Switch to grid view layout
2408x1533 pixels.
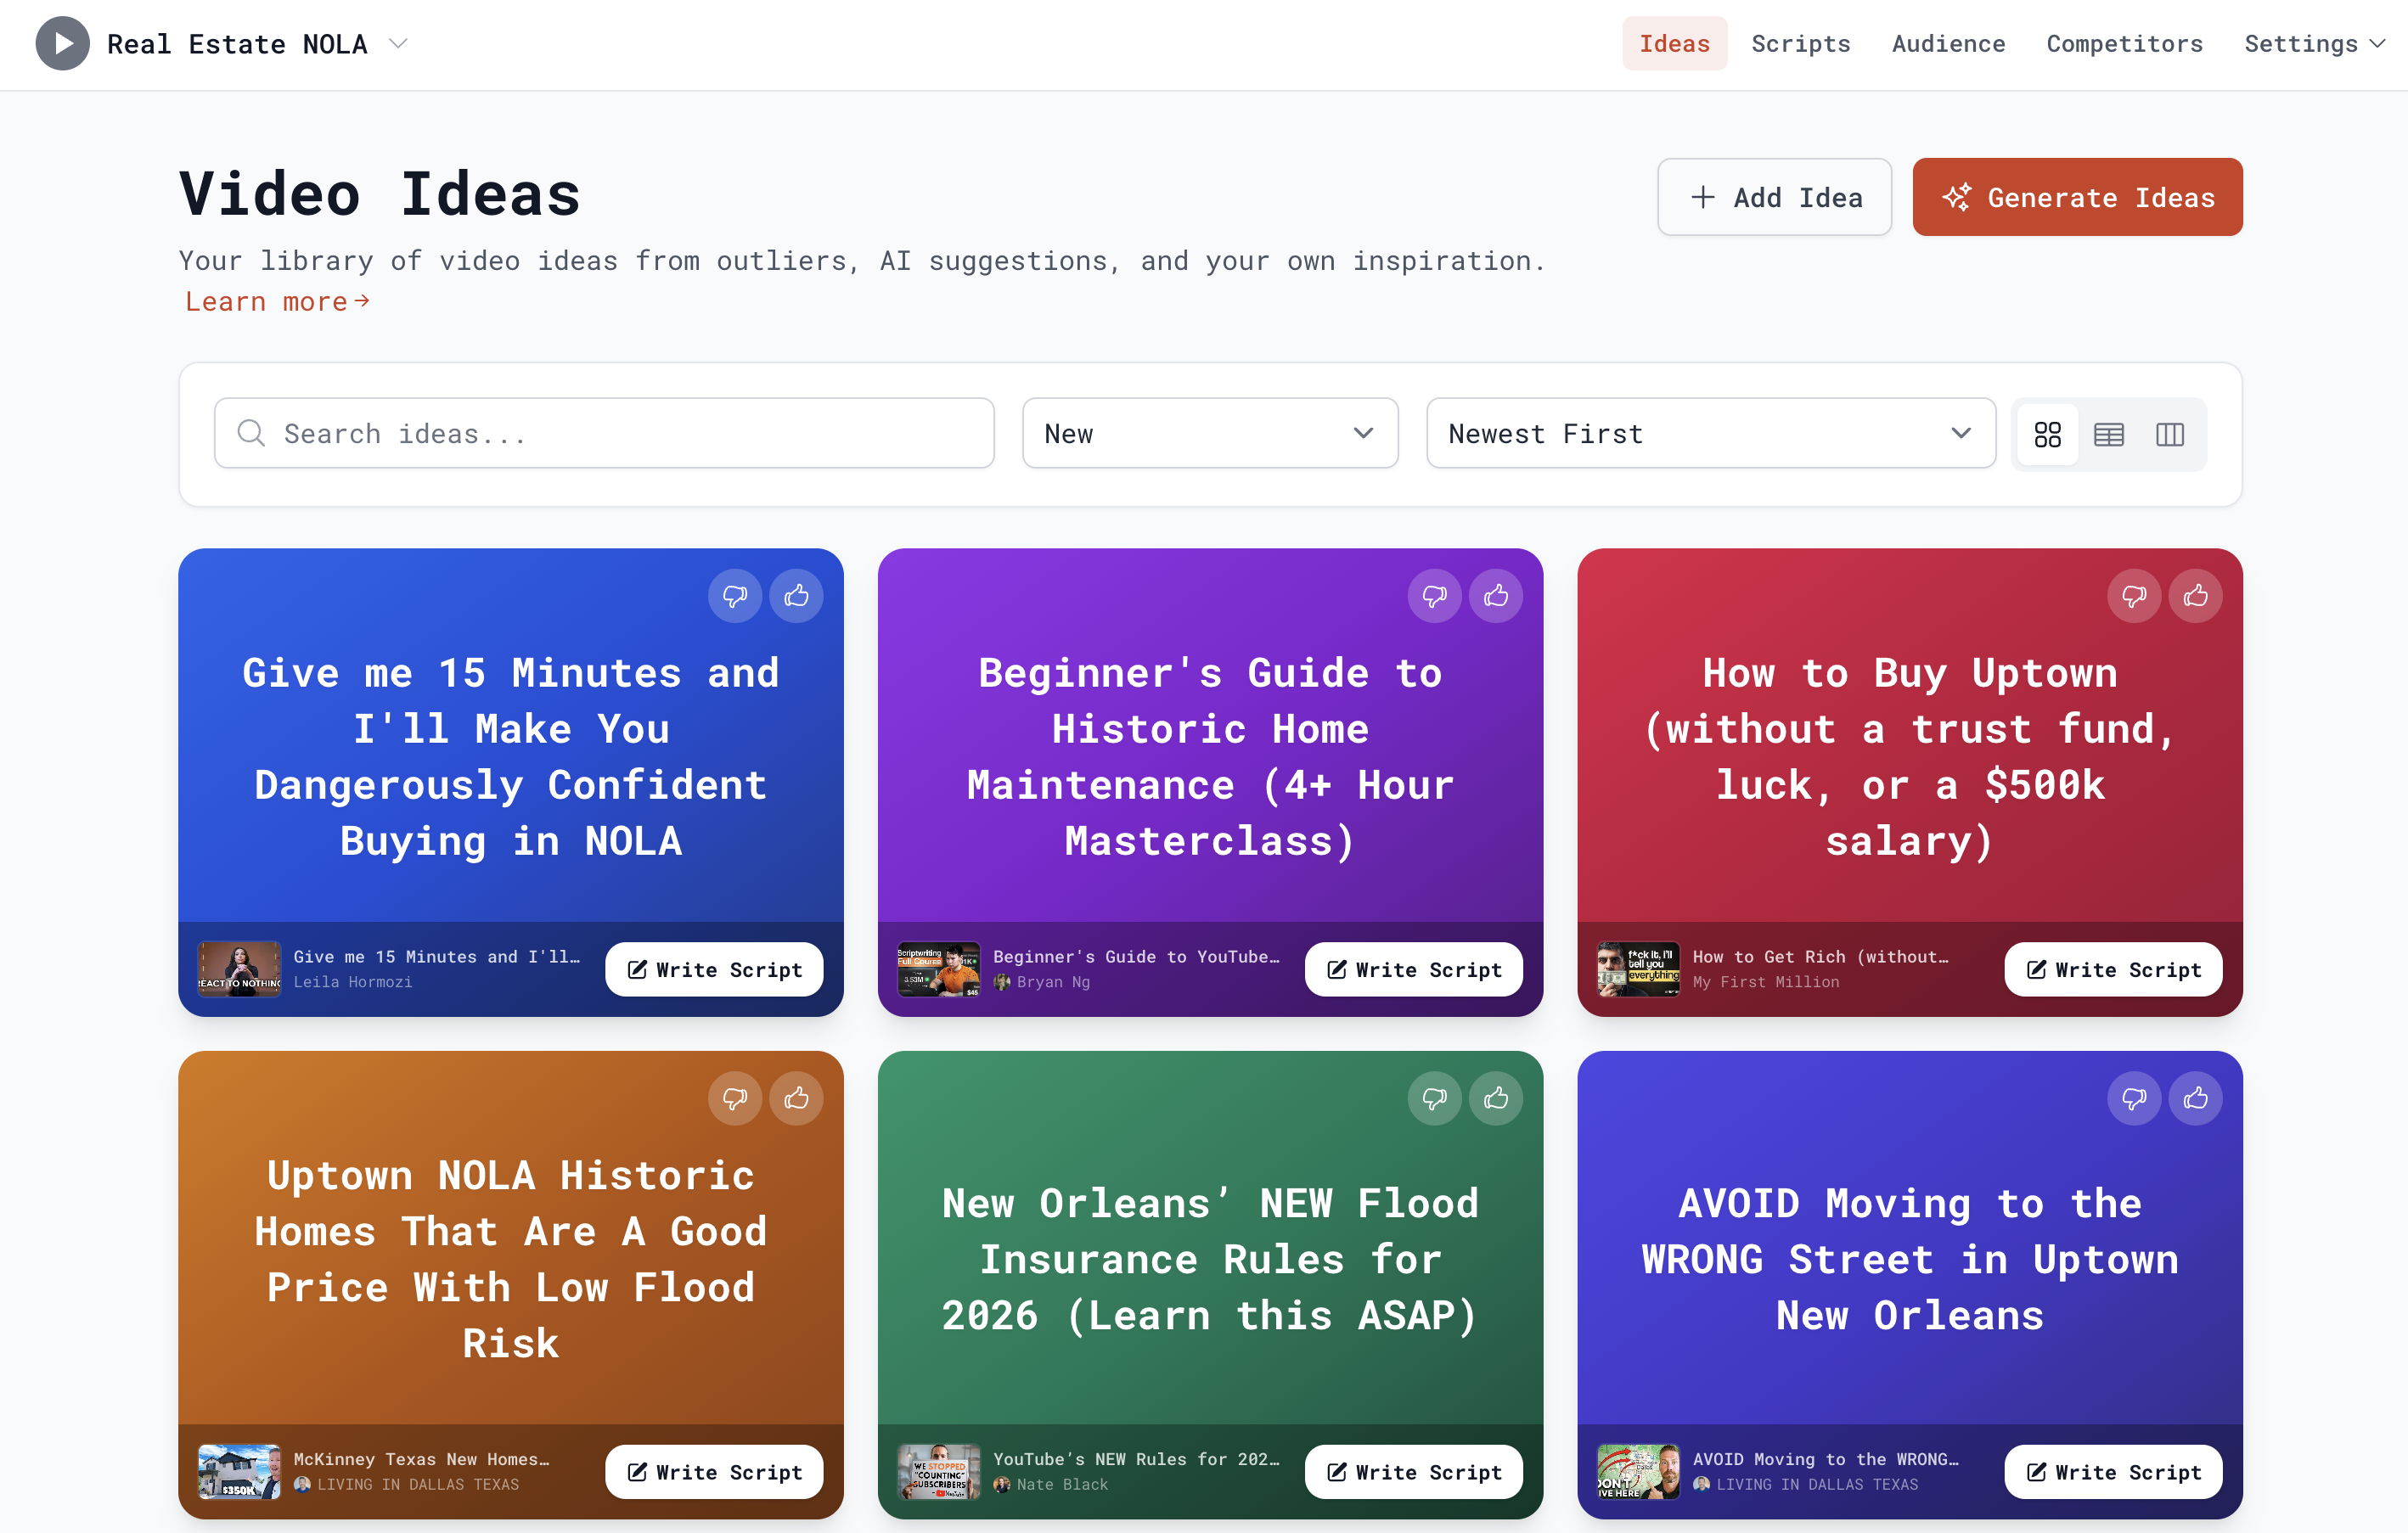[x=2048, y=434]
